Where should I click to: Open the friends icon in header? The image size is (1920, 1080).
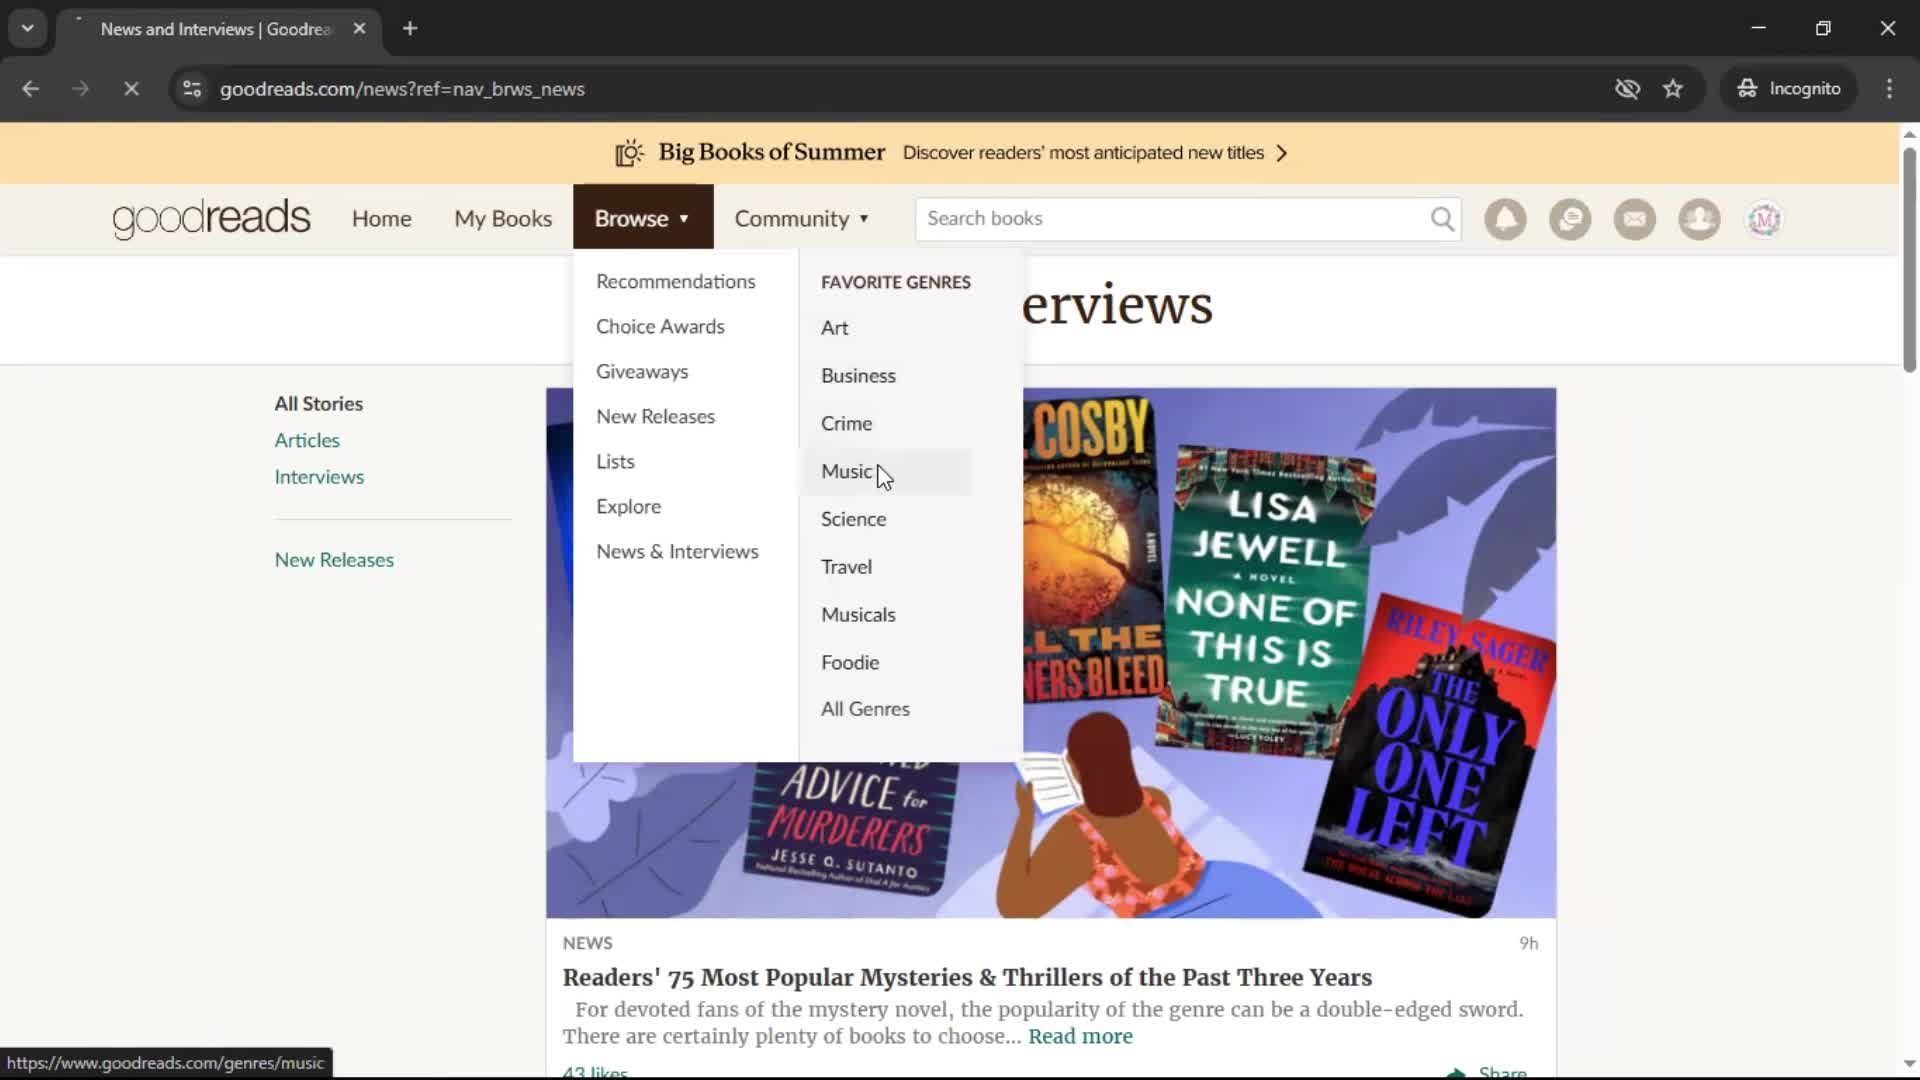[x=1699, y=219]
